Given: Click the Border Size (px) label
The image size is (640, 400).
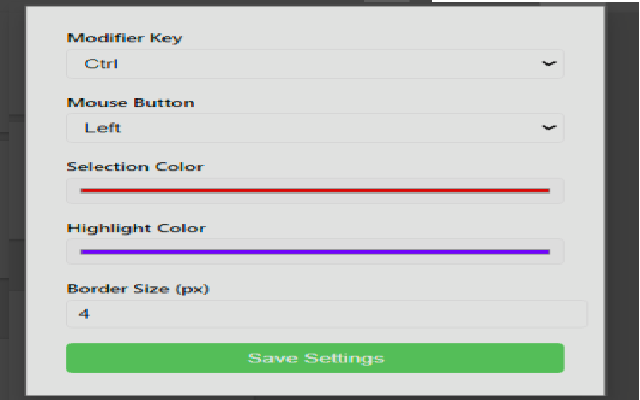Looking at the screenshot, I should [x=138, y=289].
